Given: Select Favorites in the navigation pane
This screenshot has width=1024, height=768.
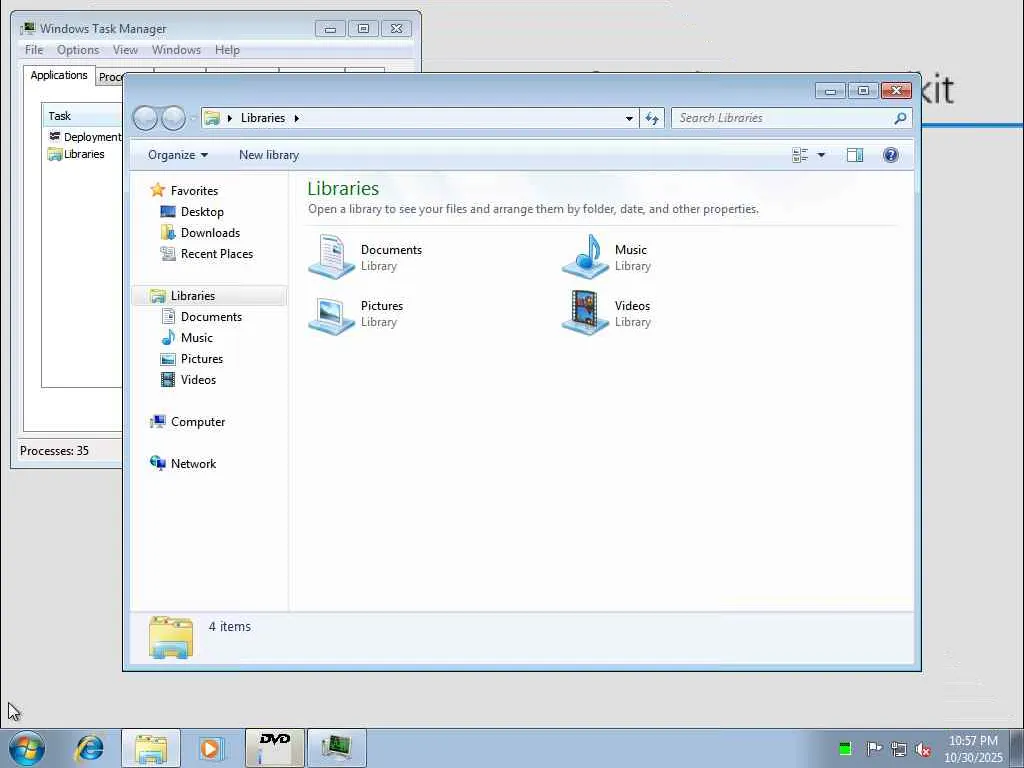Looking at the screenshot, I should [194, 191].
